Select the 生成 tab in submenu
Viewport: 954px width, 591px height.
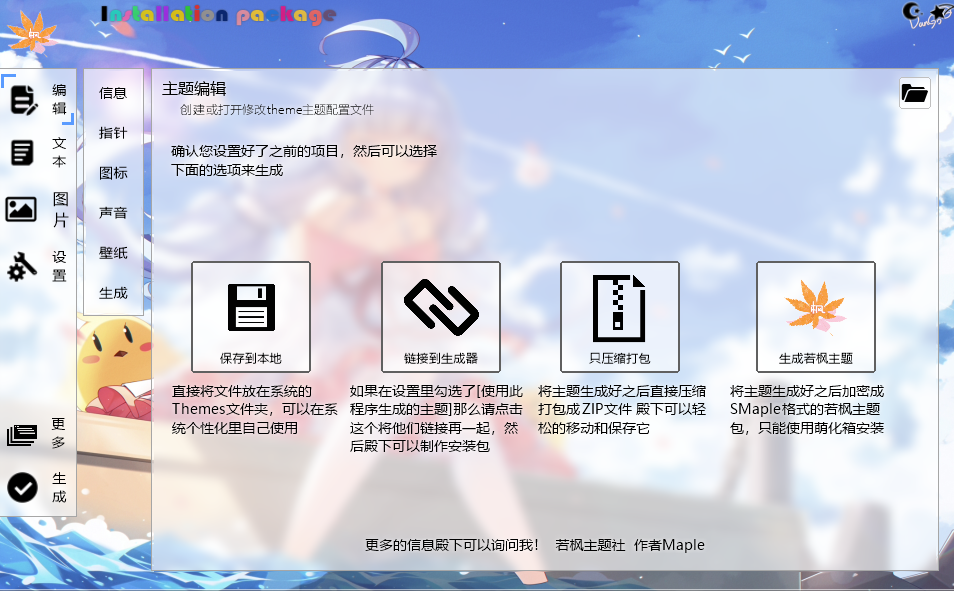click(x=113, y=293)
